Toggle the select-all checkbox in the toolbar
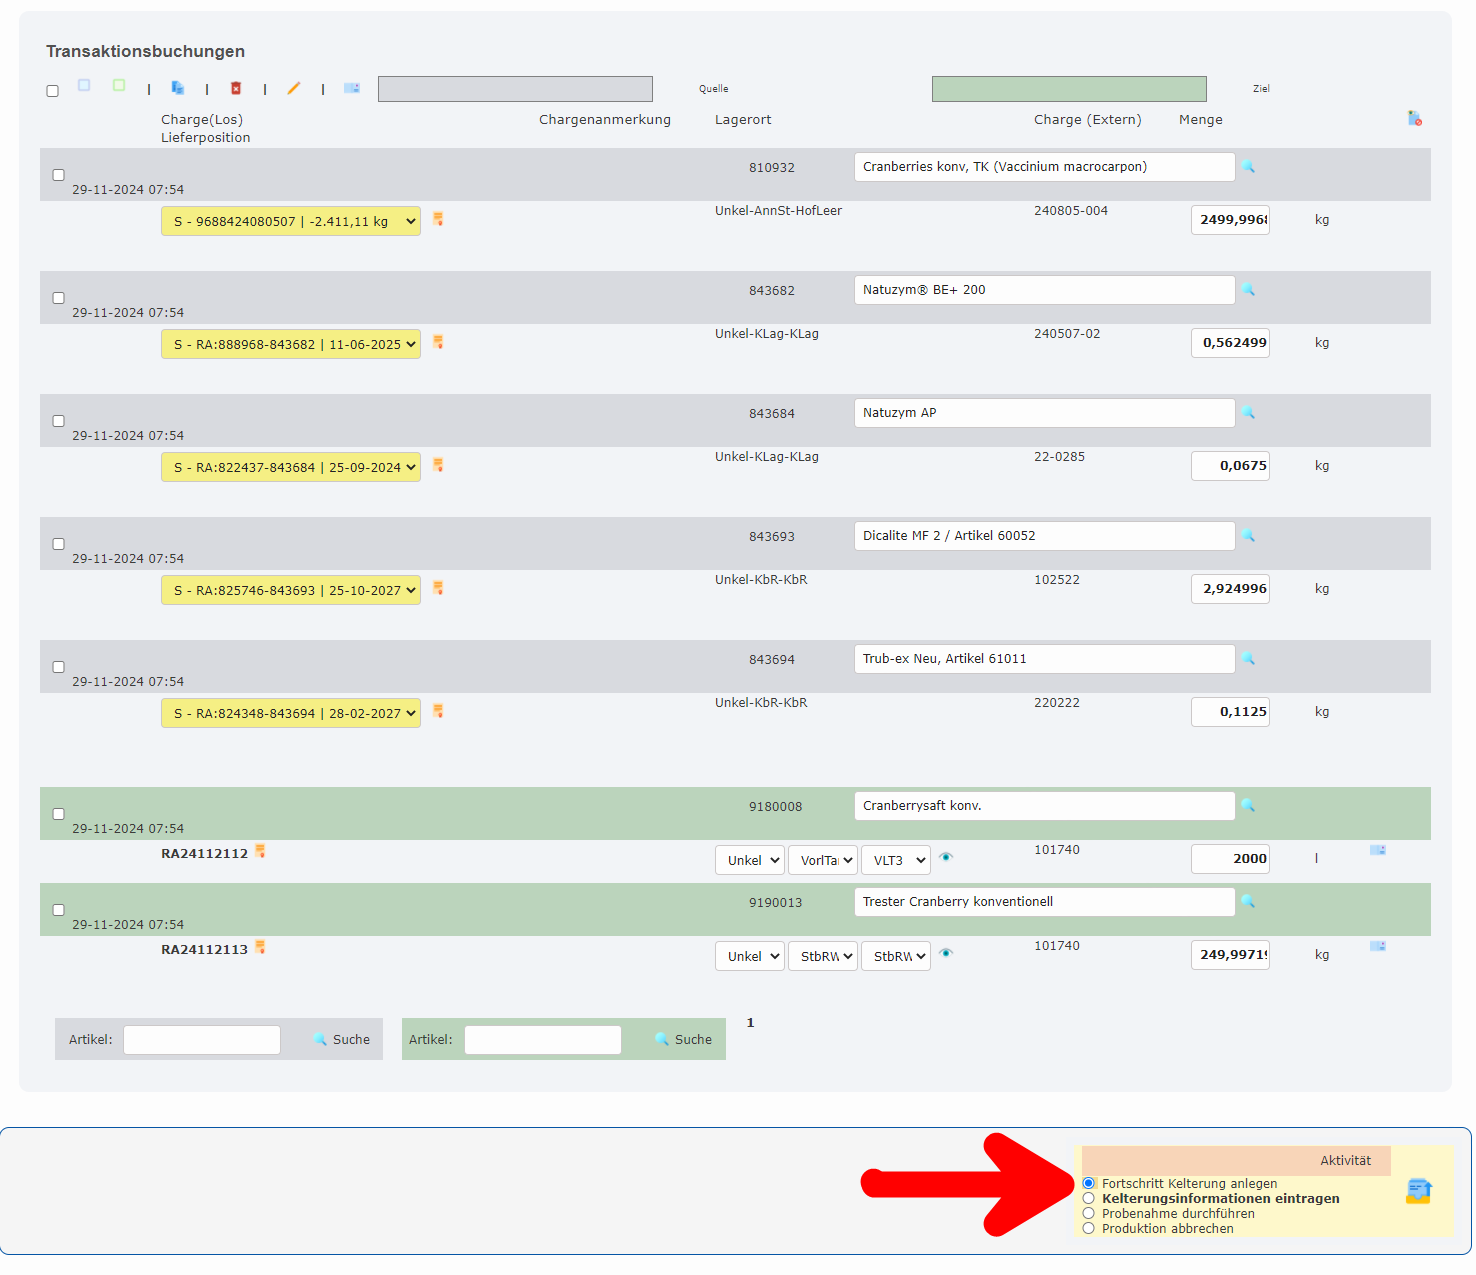This screenshot has width=1476, height=1275. tap(52, 90)
